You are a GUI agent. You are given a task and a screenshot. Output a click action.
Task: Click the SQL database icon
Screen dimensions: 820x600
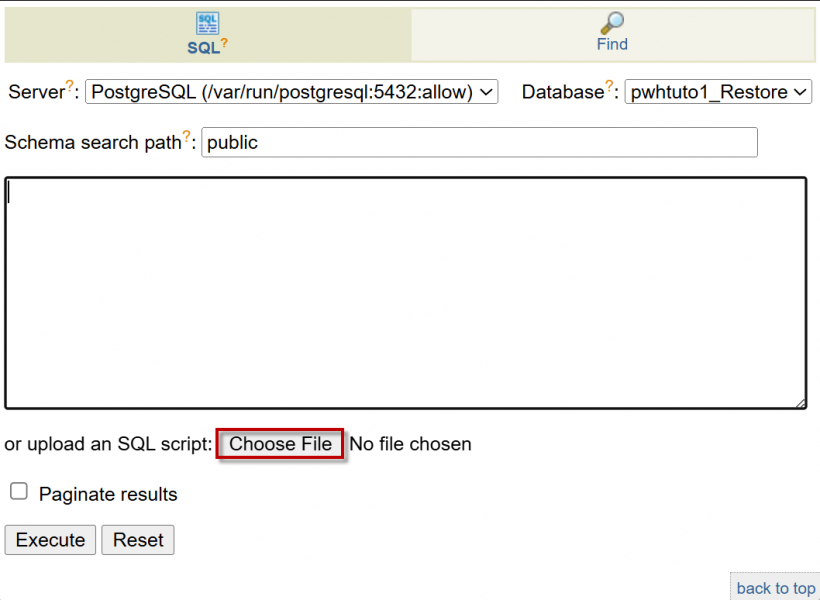207,24
